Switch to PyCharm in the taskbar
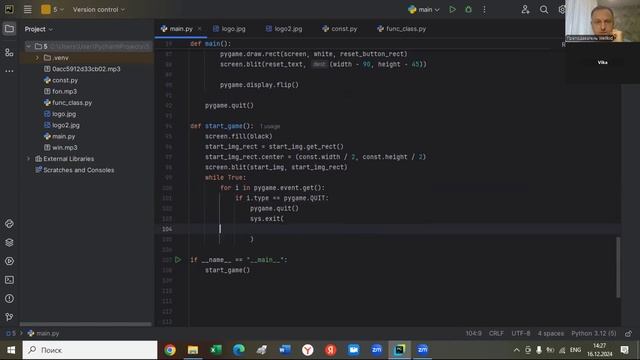The image size is (640, 360). pyautogui.click(x=399, y=350)
